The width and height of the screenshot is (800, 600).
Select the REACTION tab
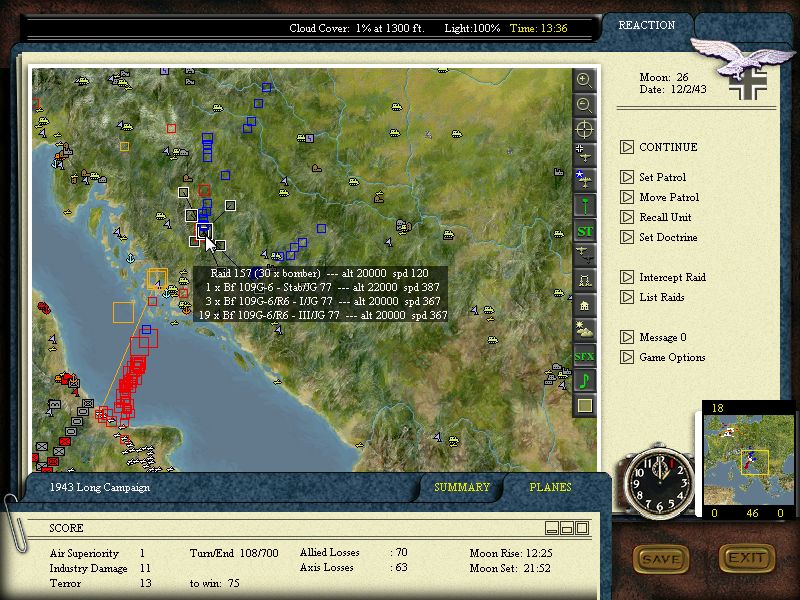[x=646, y=26]
